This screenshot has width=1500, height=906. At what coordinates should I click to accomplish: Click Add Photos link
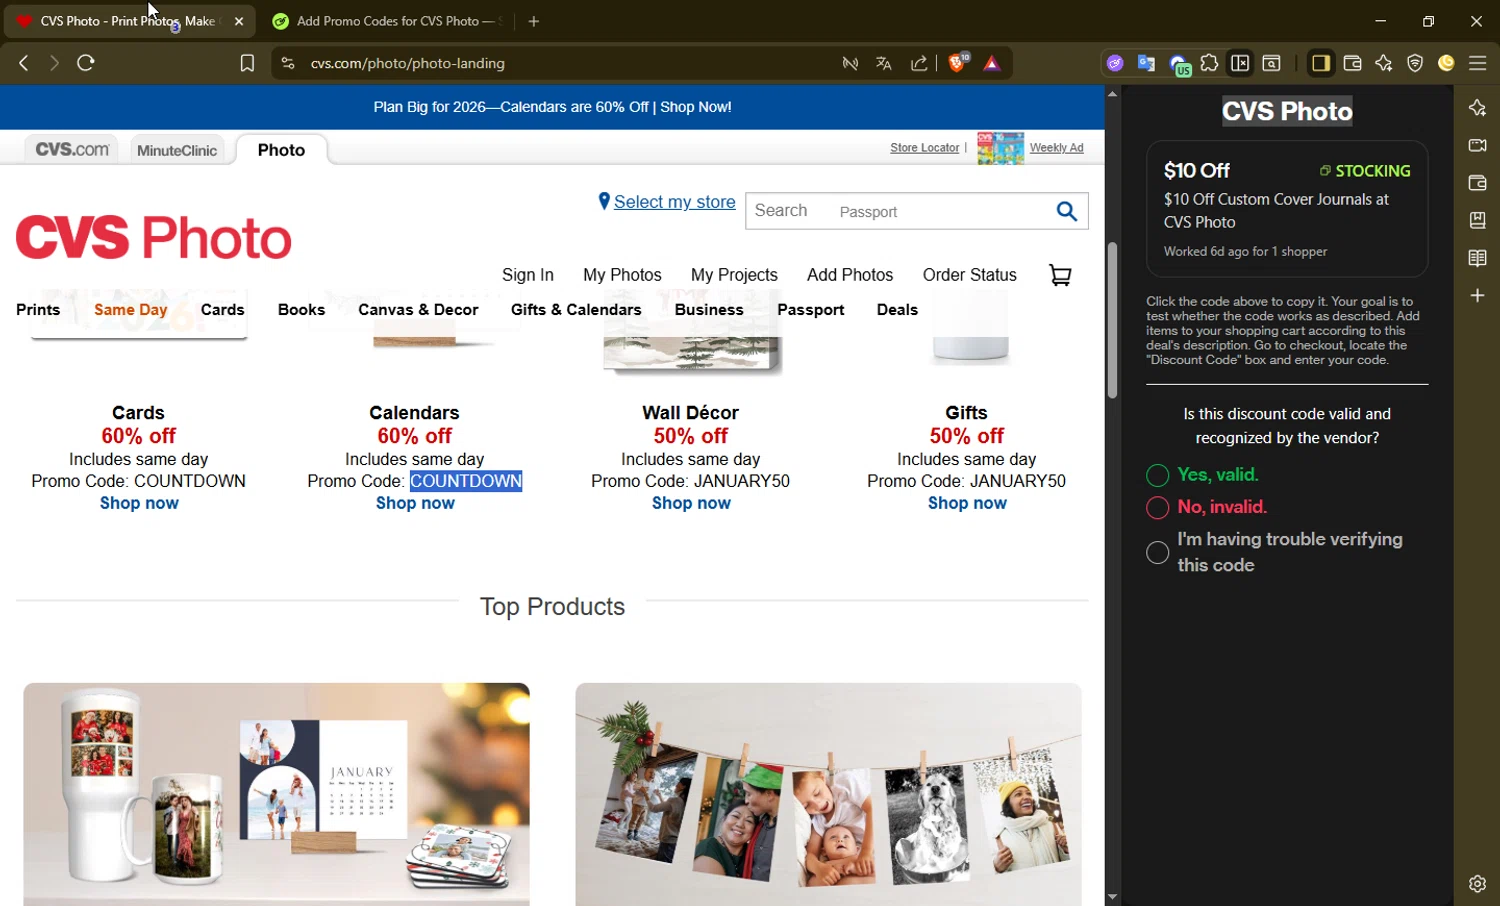coord(850,275)
